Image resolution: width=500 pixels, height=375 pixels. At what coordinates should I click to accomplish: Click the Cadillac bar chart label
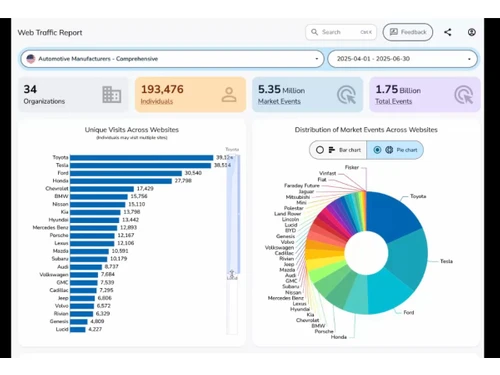click(x=59, y=290)
